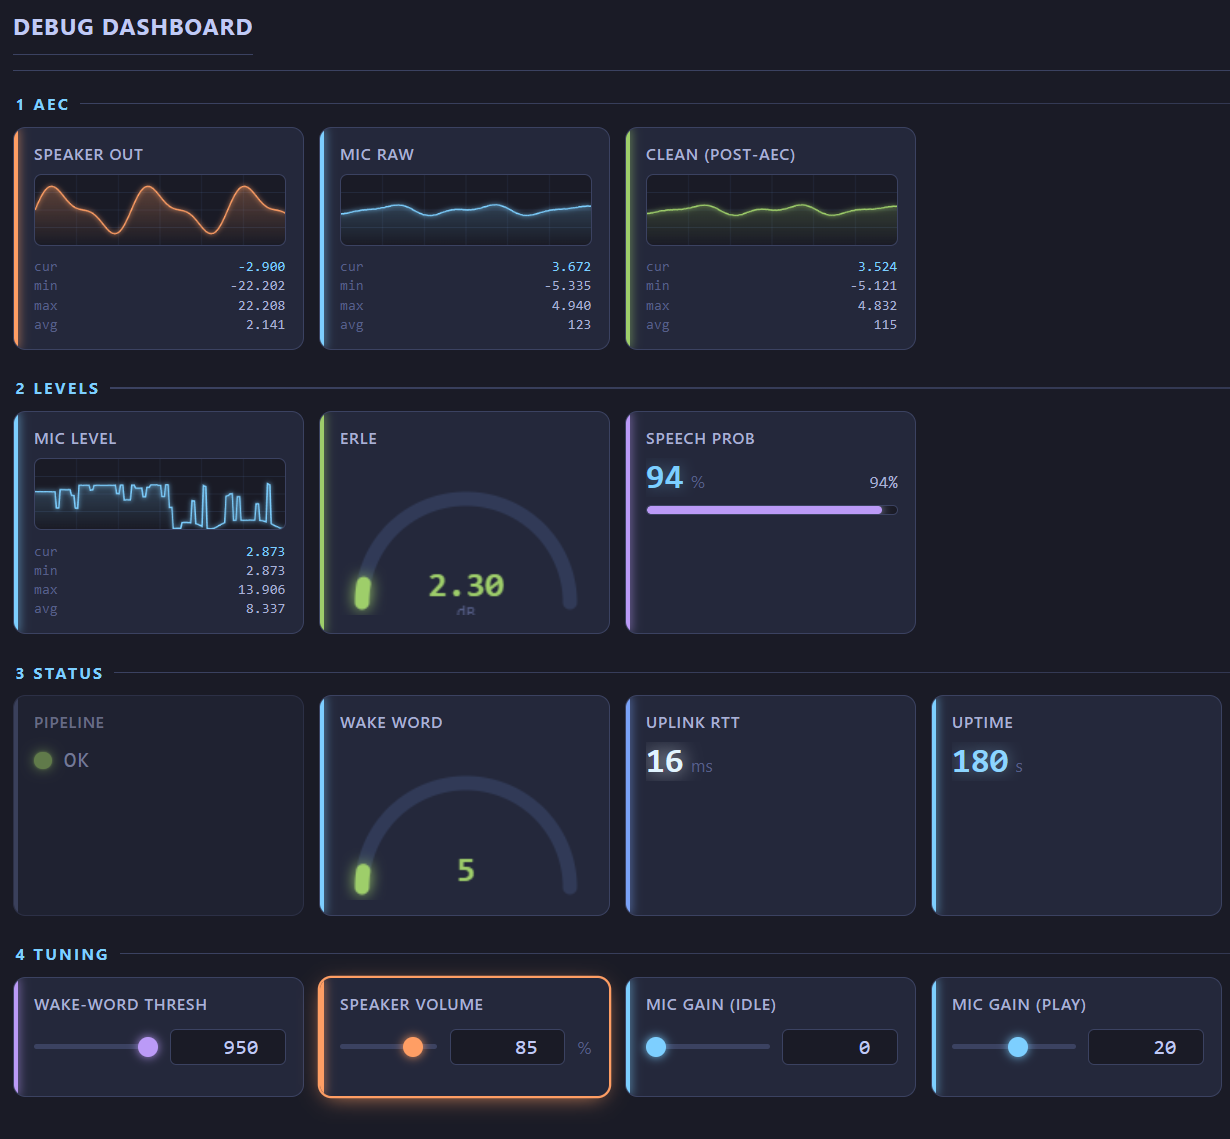
Task: Click the UPTIME card title
Action: [x=982, y=722]
